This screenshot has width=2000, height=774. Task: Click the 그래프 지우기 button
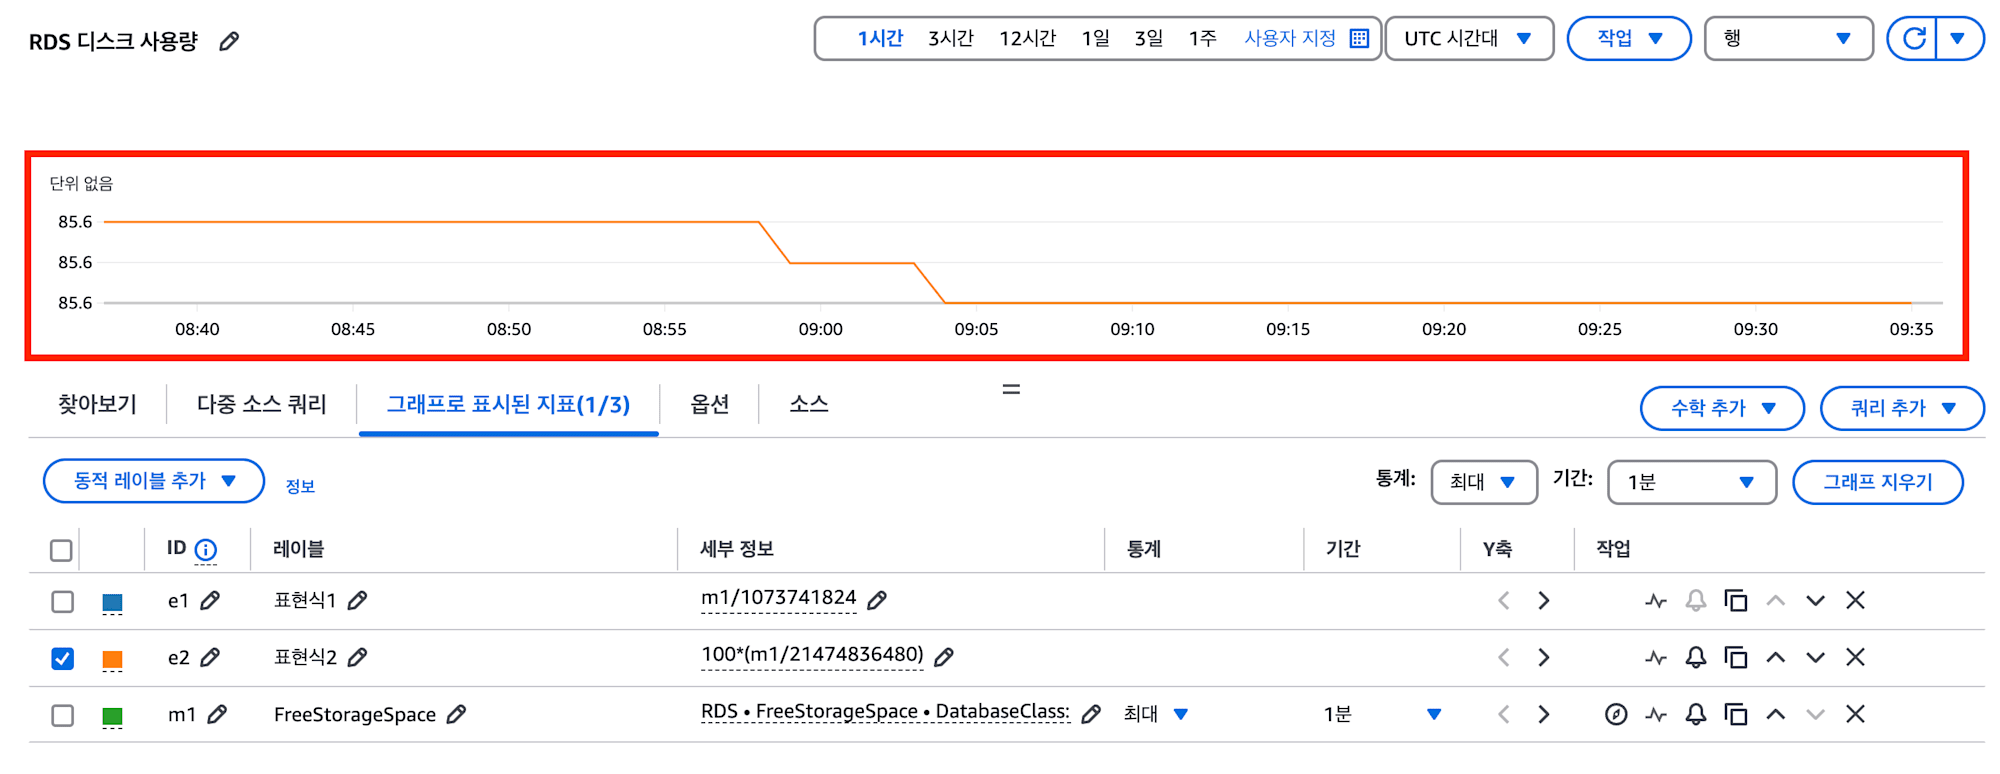(x=1878, y=482)
